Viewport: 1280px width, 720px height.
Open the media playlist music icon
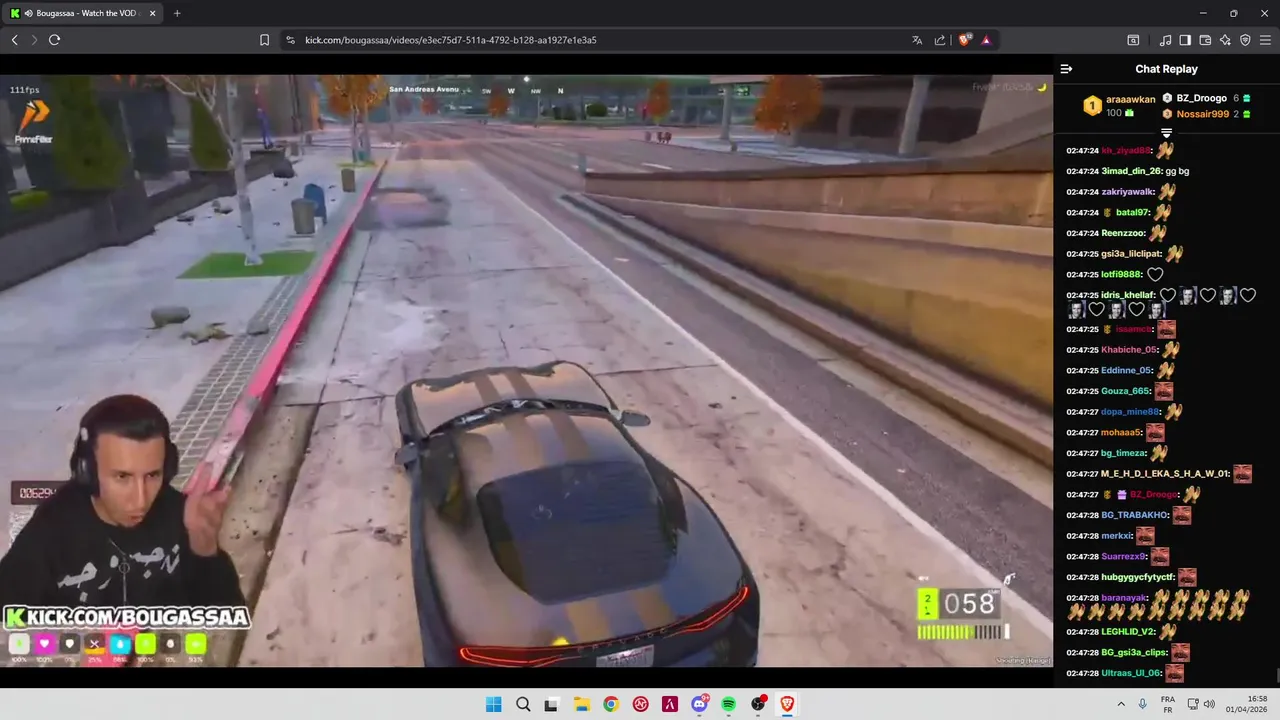(1165, 40)
